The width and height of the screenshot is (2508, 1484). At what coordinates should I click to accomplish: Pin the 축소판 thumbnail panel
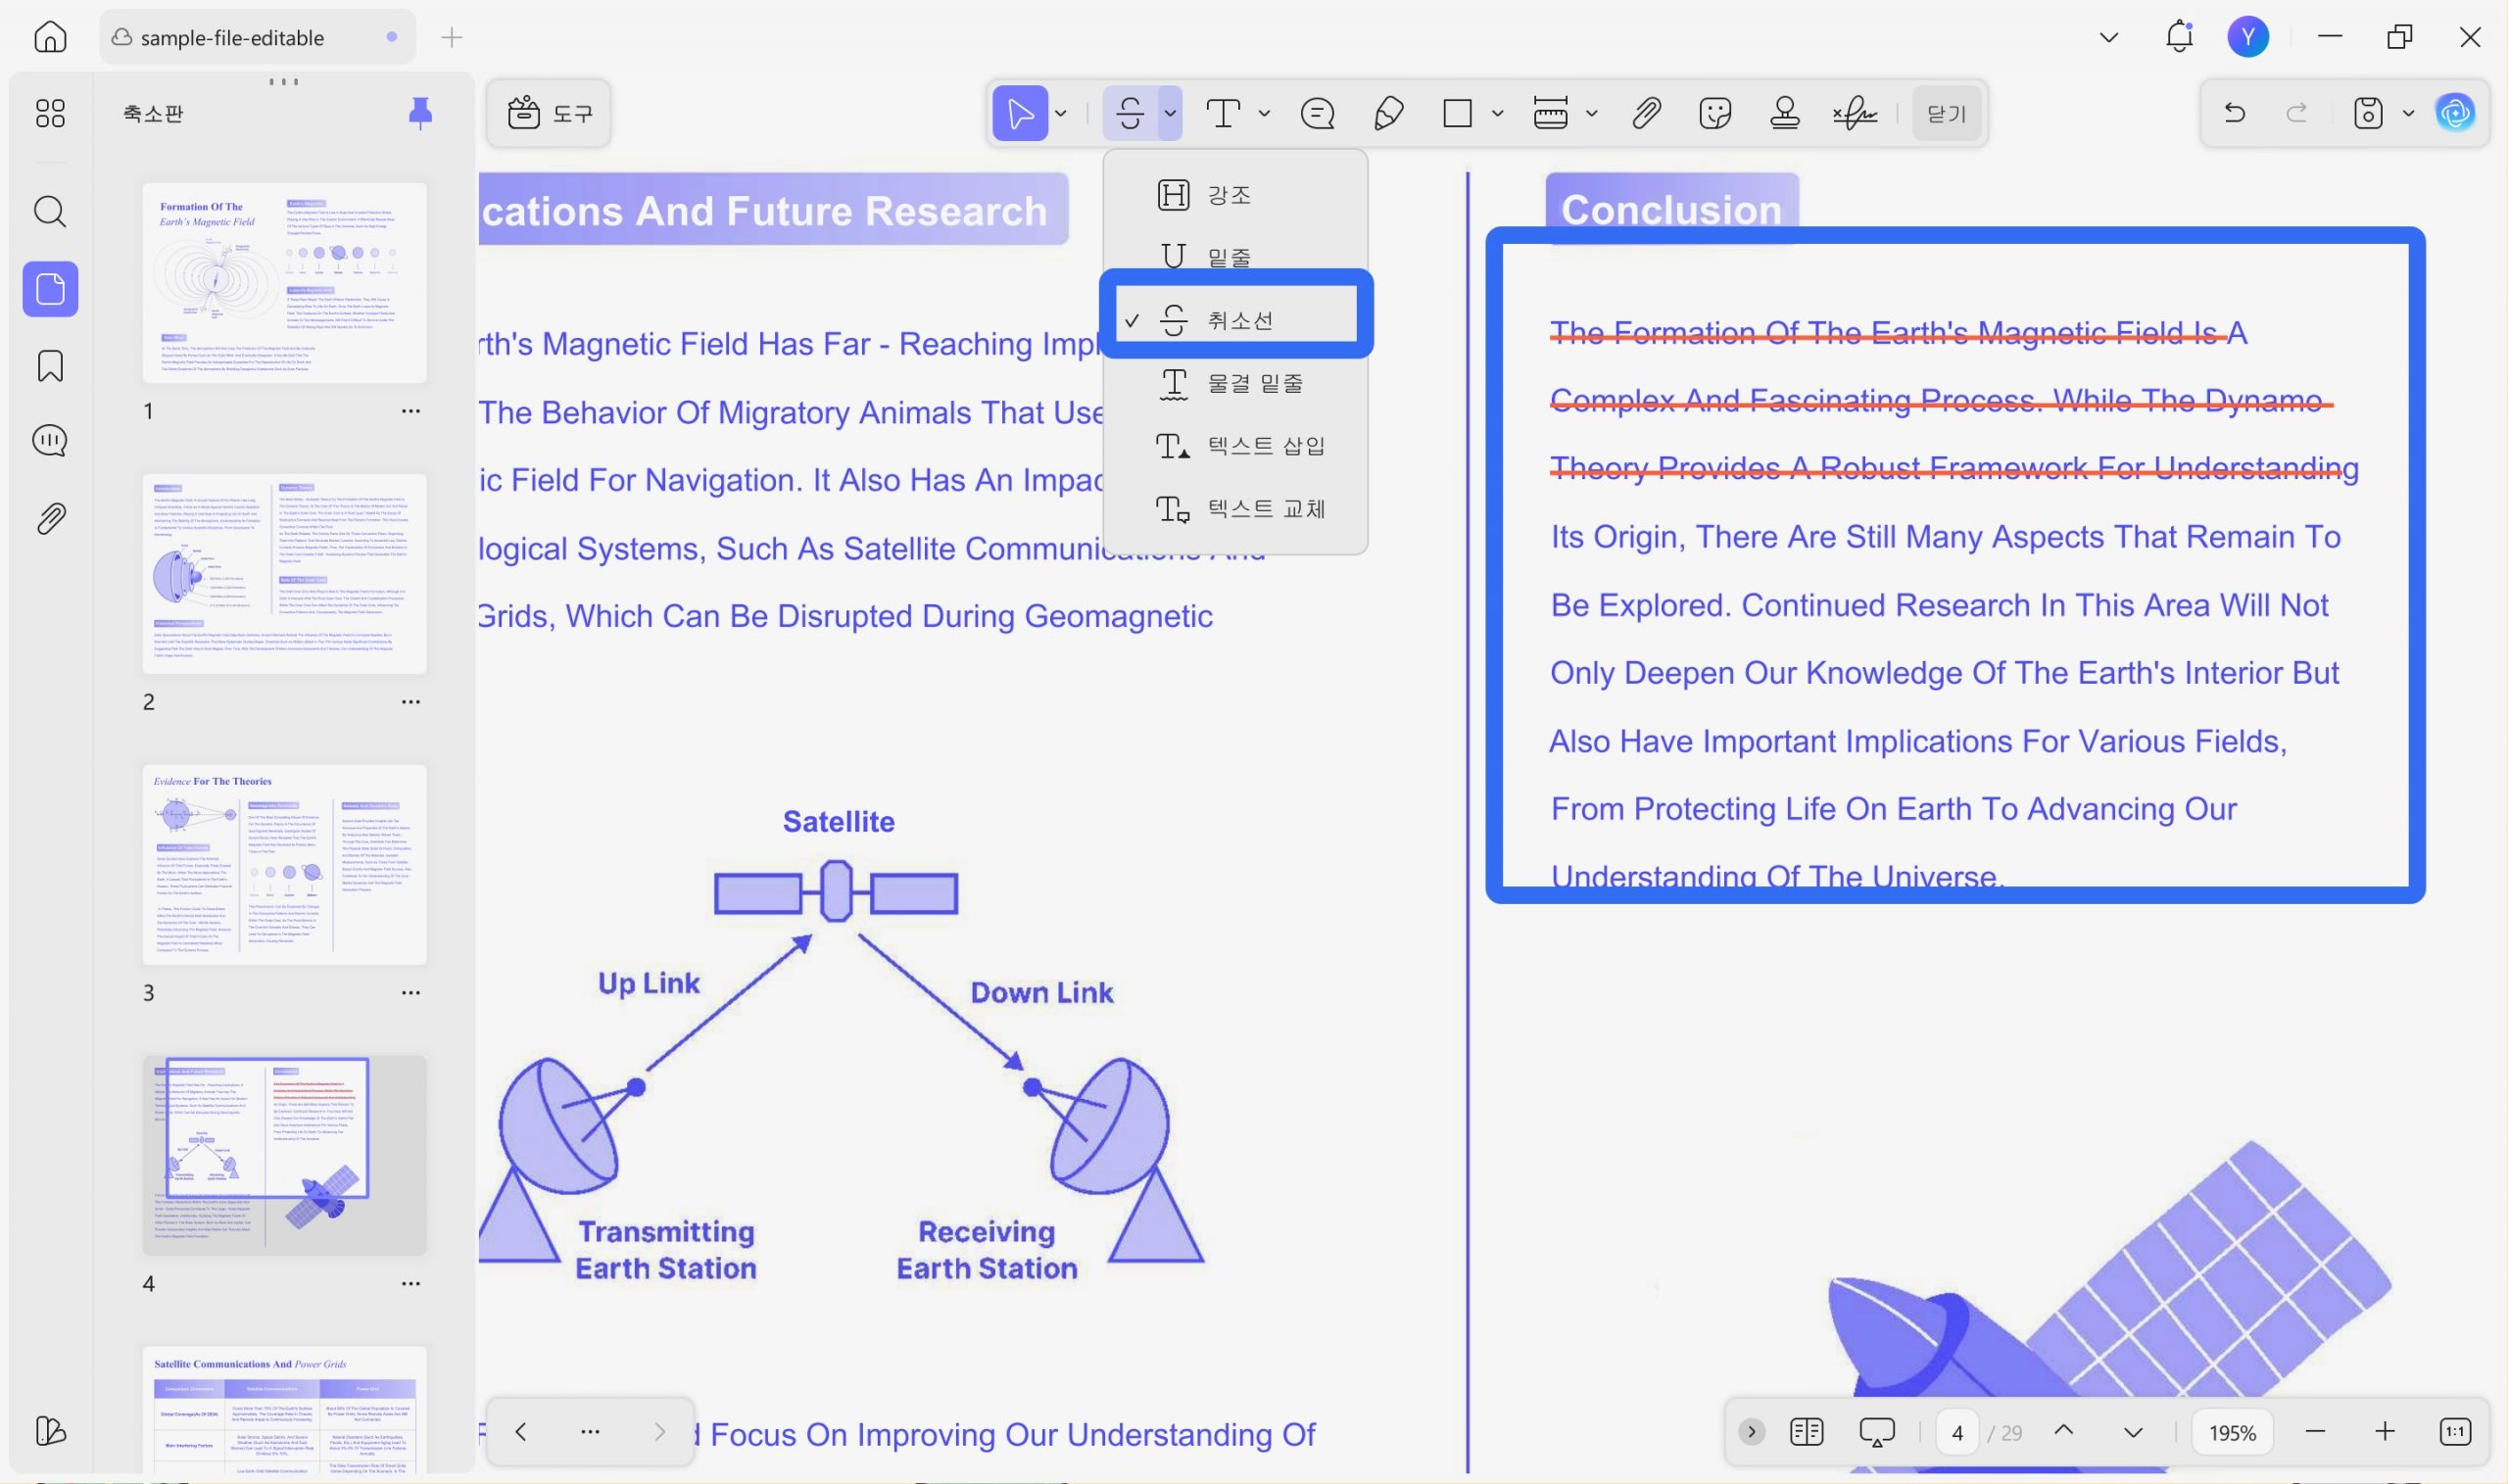coord(420,113)
